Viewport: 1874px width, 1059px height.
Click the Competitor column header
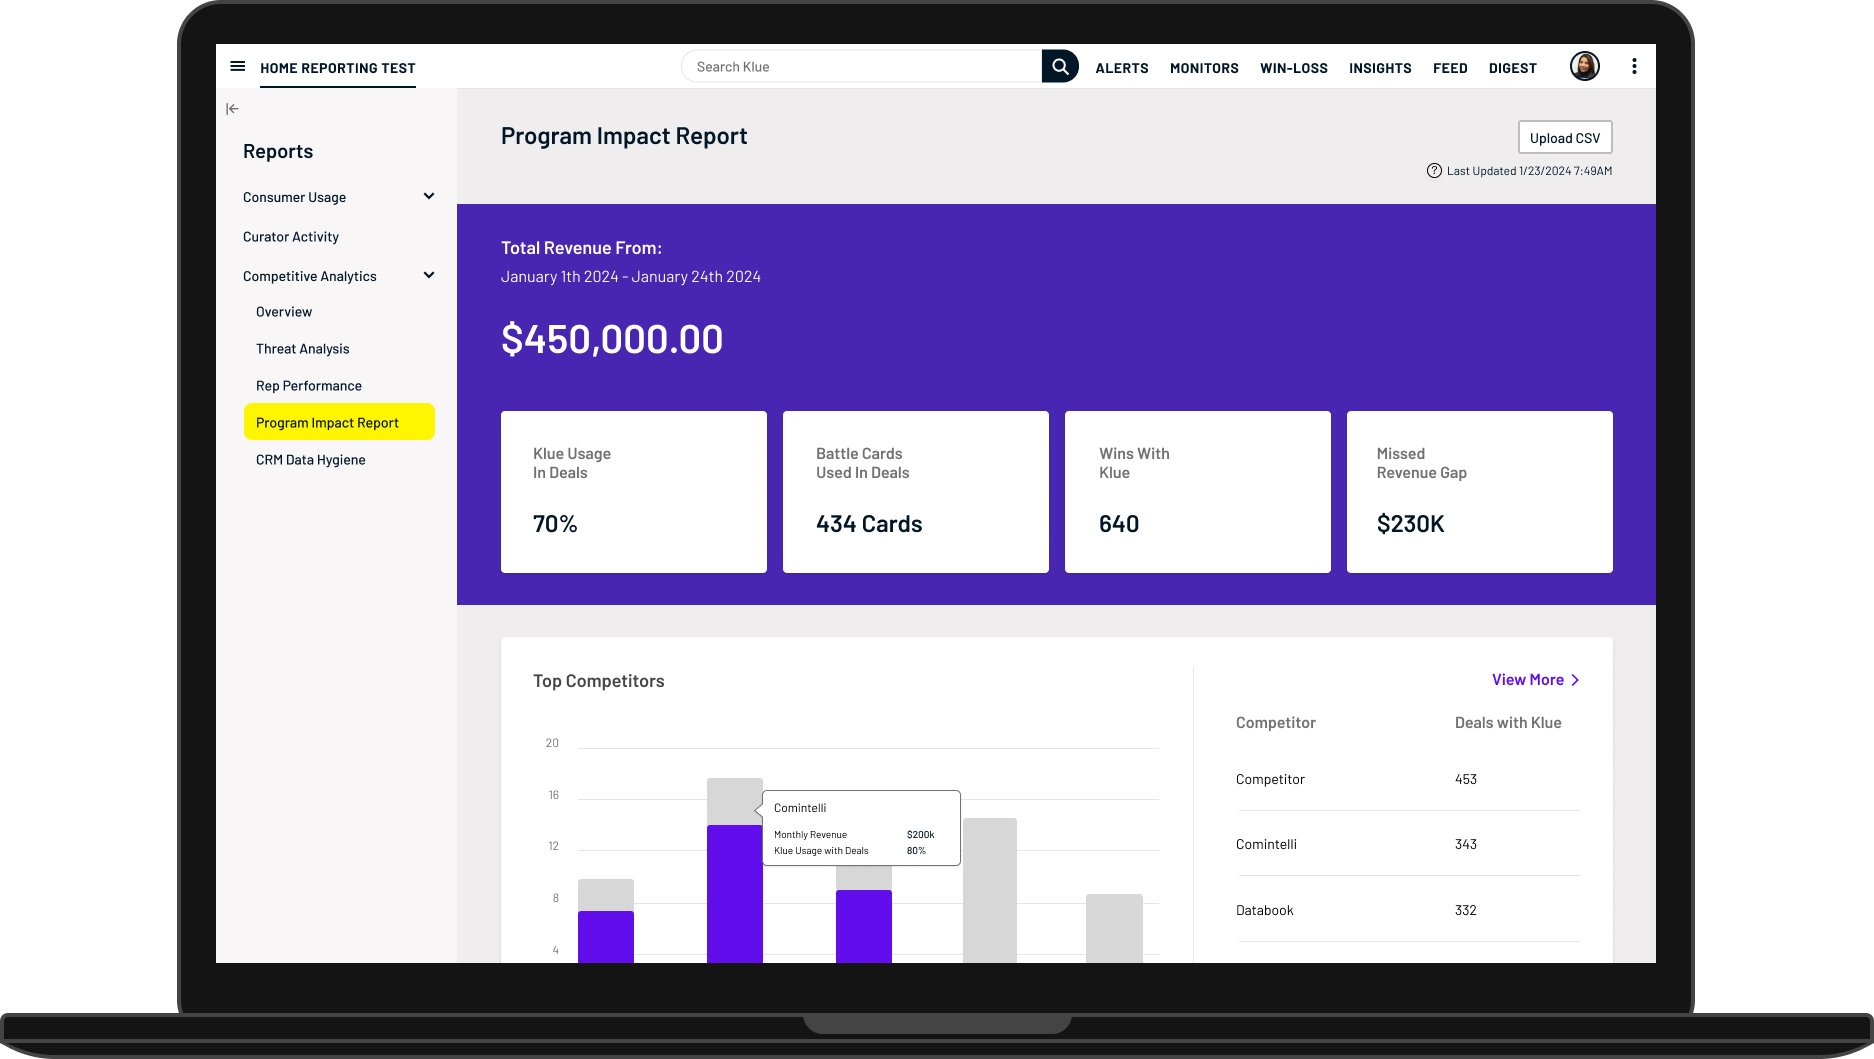point(1276,723)
